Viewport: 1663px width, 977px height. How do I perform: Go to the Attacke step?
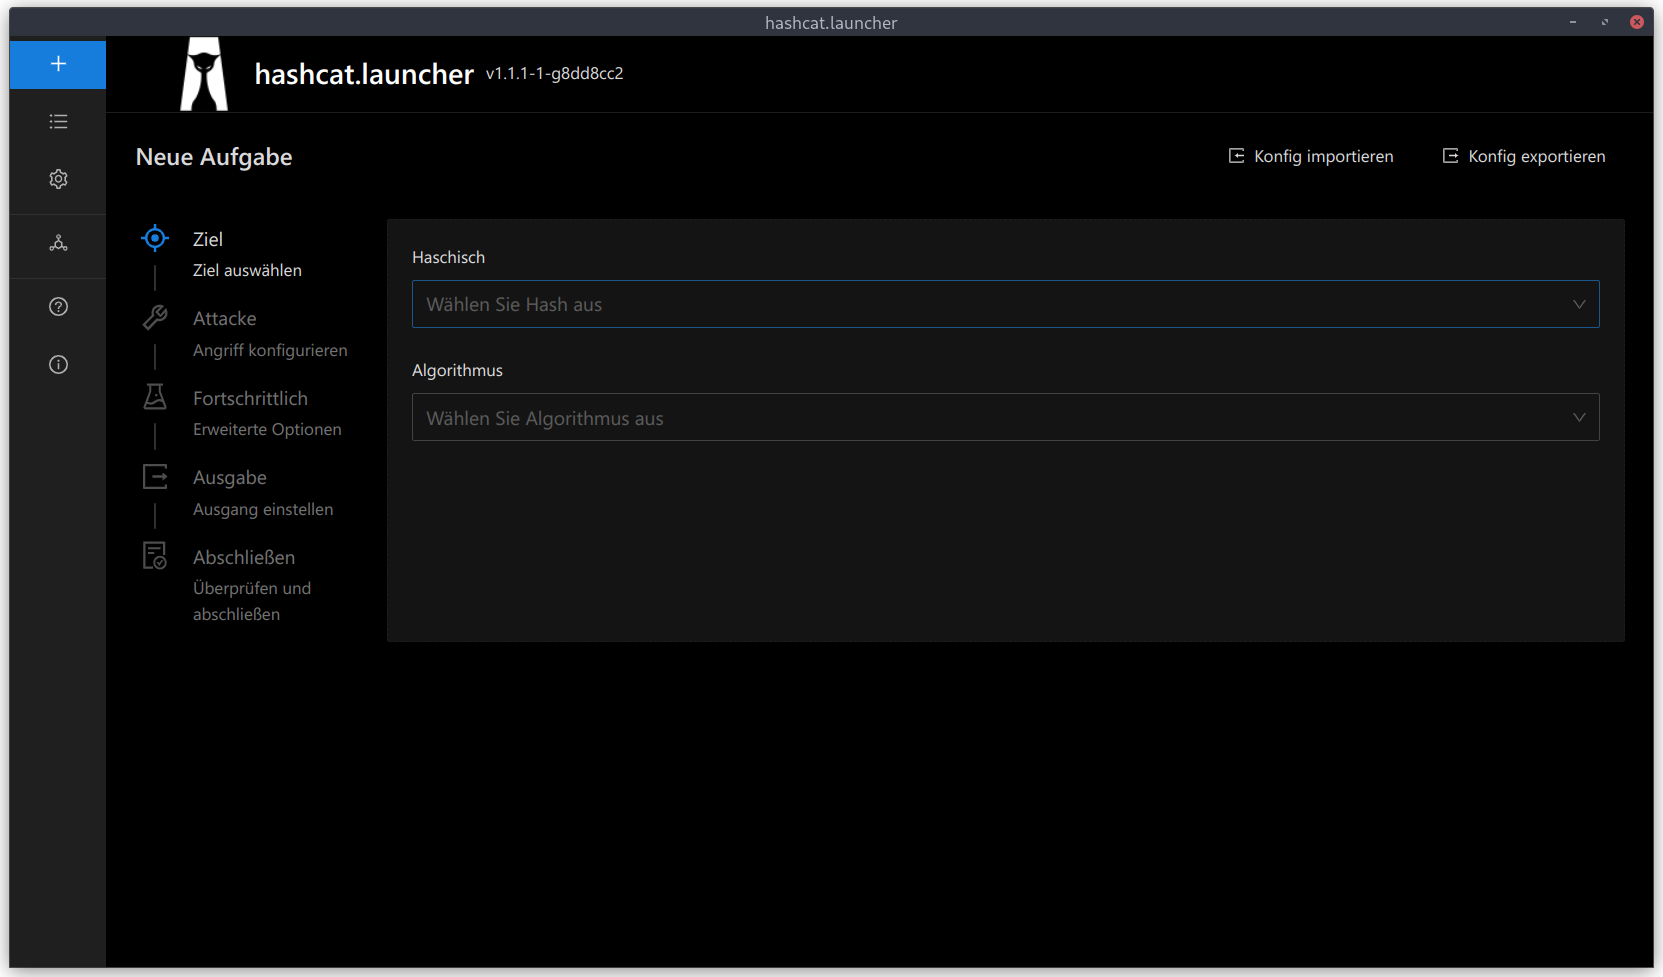pos(225,318)
